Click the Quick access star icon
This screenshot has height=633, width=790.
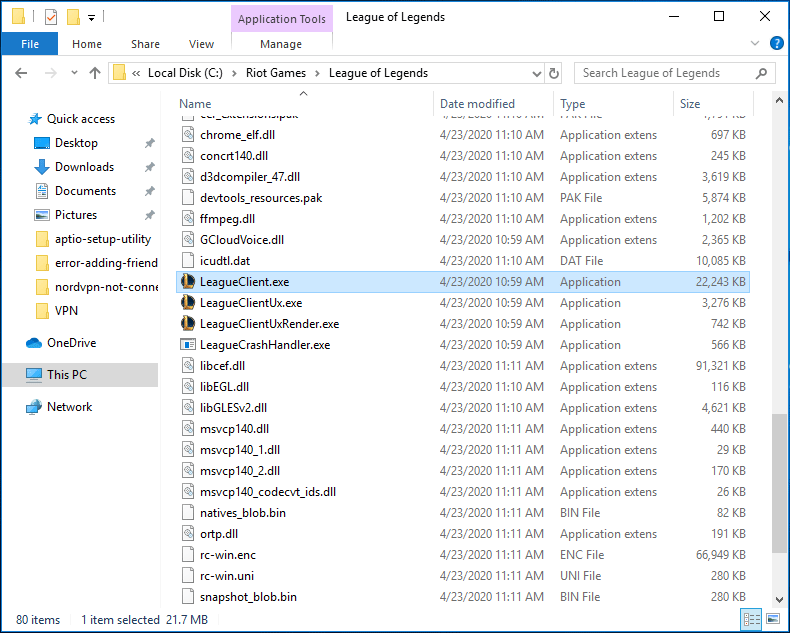point(35,119)
